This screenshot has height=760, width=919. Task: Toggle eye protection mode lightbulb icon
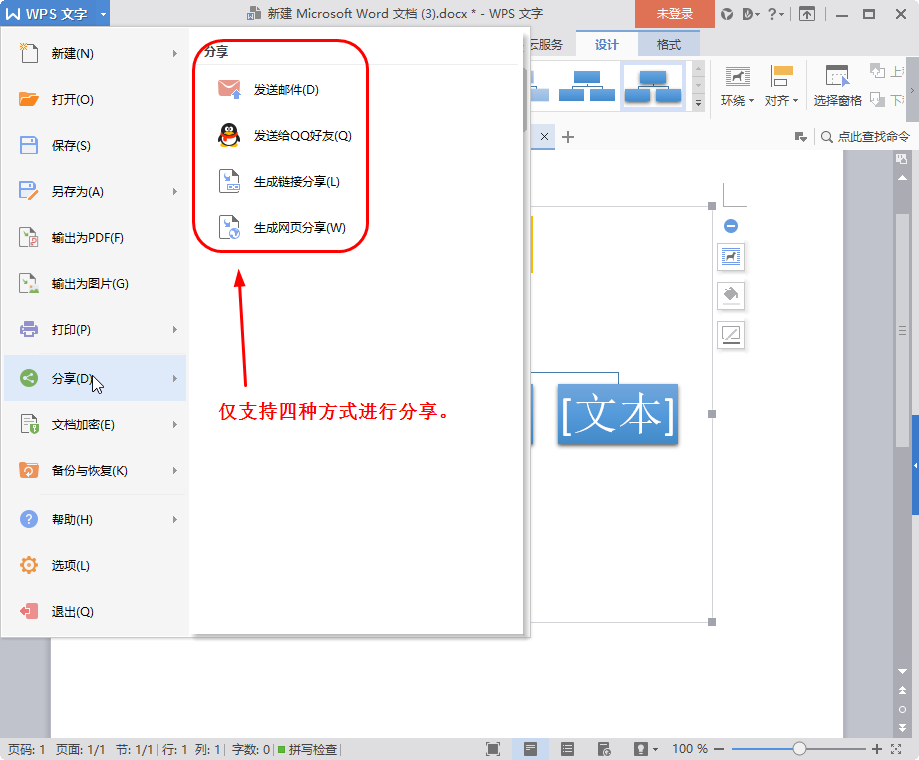click(x=641, y=749)
